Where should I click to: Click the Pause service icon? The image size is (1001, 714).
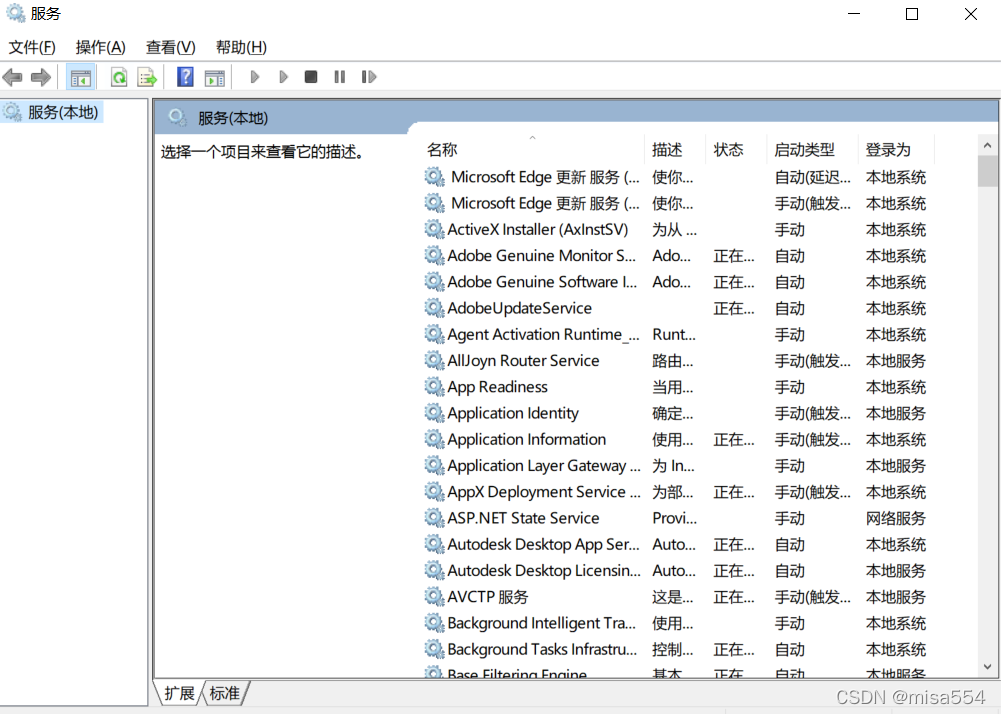[x=340, y=77]
